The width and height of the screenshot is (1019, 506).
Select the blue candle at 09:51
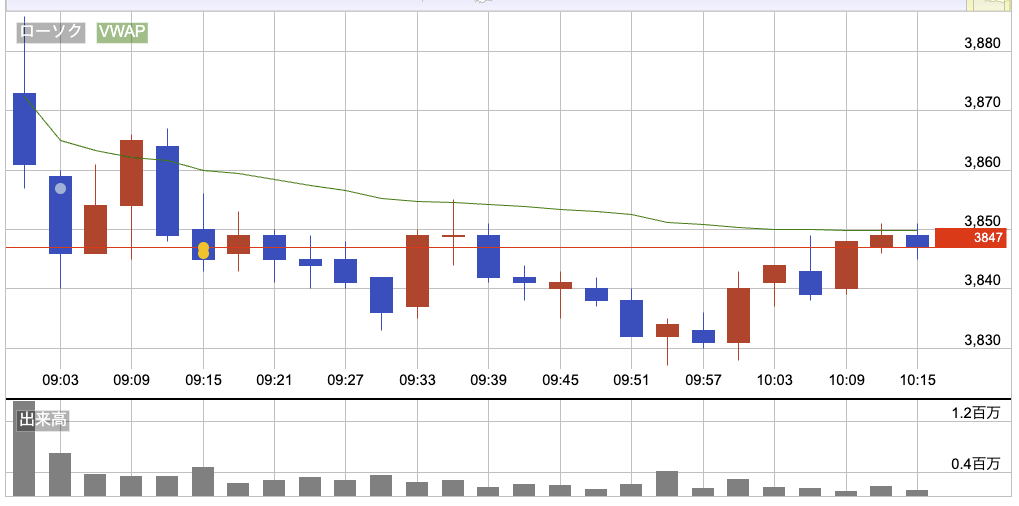click(631, 318)
